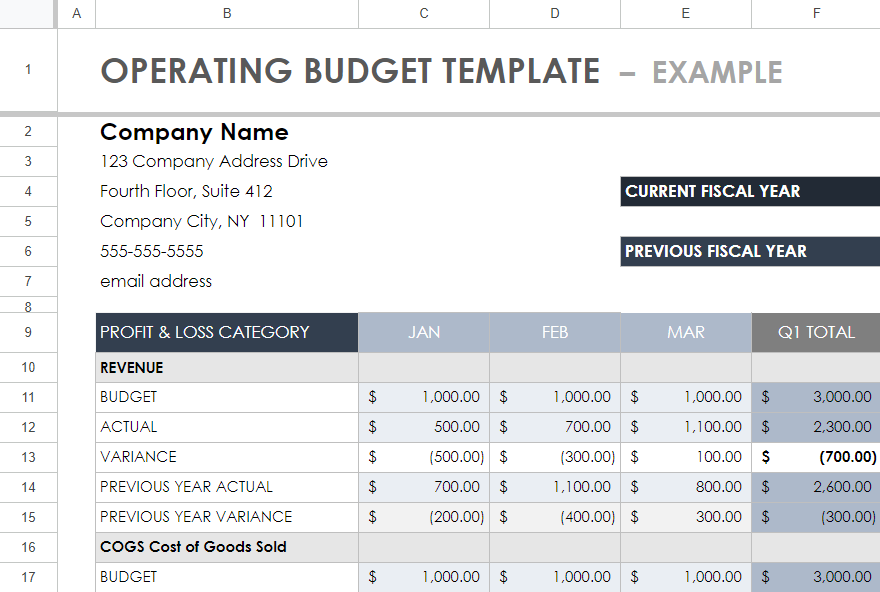Click March previous year actual 800.00
880x592 pixels.
(686, 487)
